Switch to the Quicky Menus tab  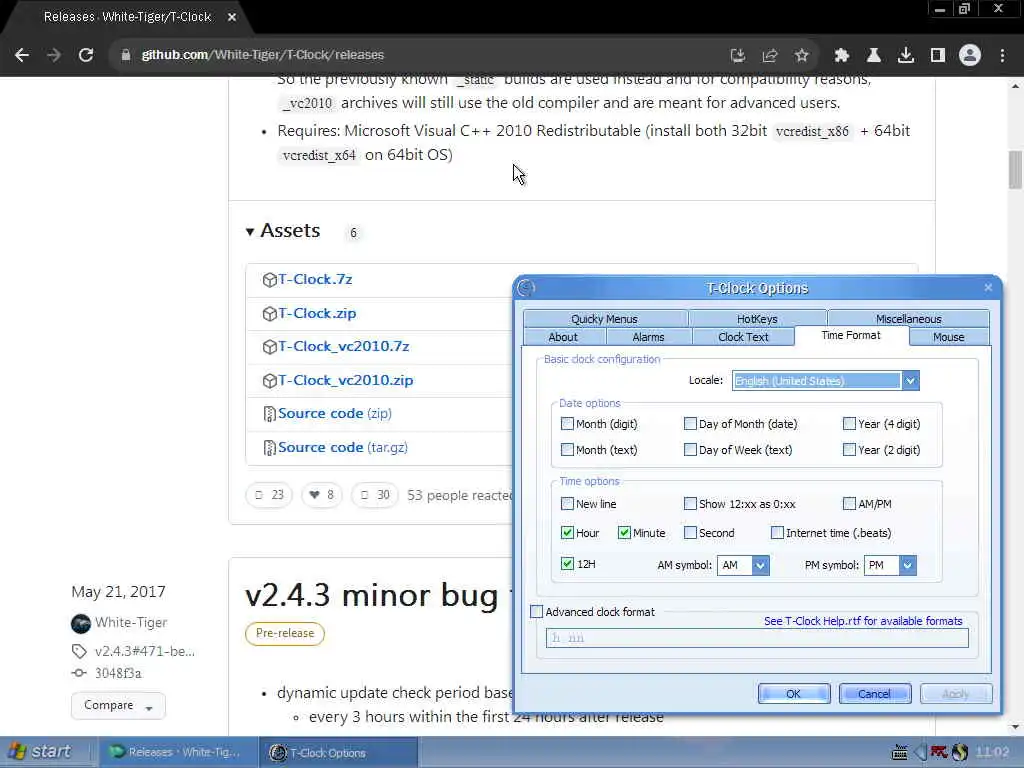click(605, 319)
